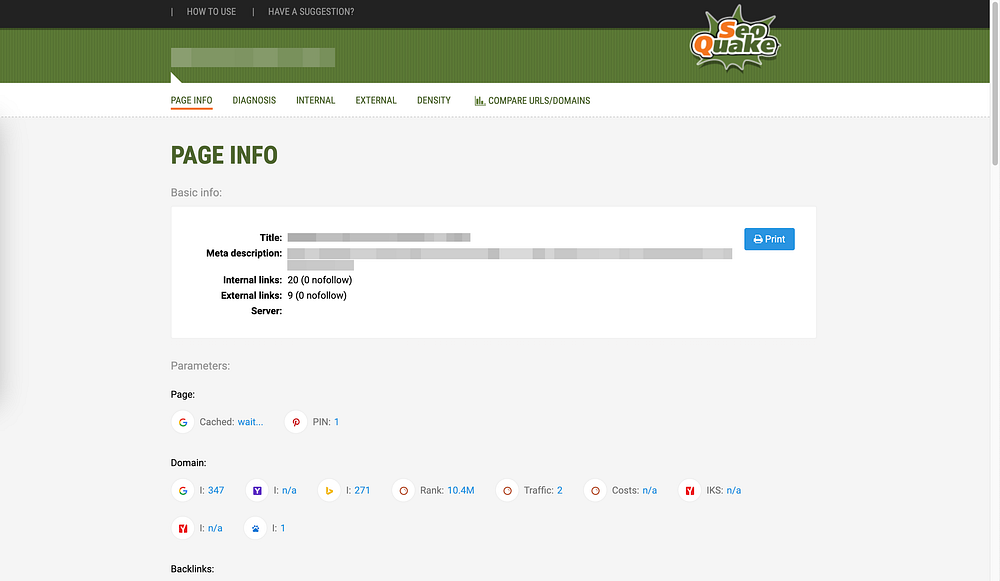Click the Yahoo index n/a value
The height and width of the screenshot is (581, 1000).
[x=289, y=490]
